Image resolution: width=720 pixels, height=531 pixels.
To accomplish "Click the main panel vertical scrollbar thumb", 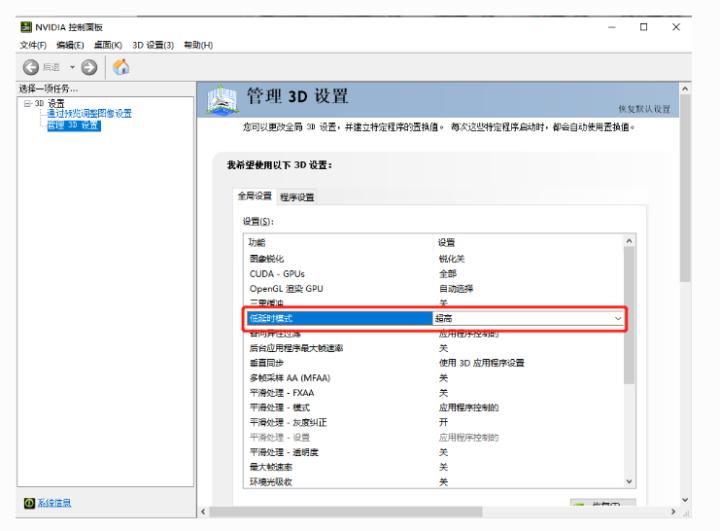I will click(685, 188).
